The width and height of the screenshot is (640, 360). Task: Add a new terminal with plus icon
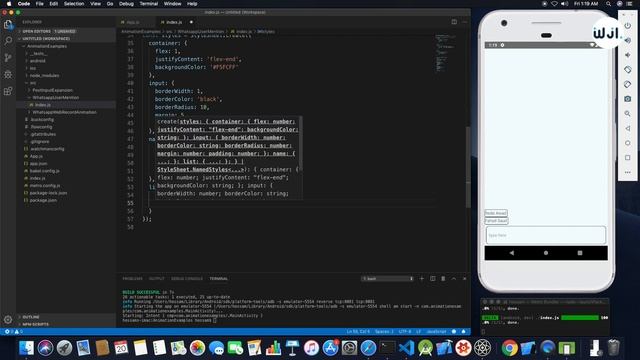coord(422,279)
